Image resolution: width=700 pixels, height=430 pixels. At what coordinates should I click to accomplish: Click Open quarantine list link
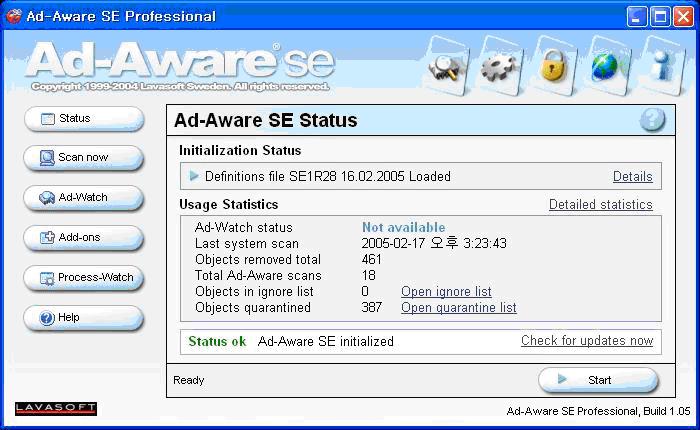(x=458, y=308)
